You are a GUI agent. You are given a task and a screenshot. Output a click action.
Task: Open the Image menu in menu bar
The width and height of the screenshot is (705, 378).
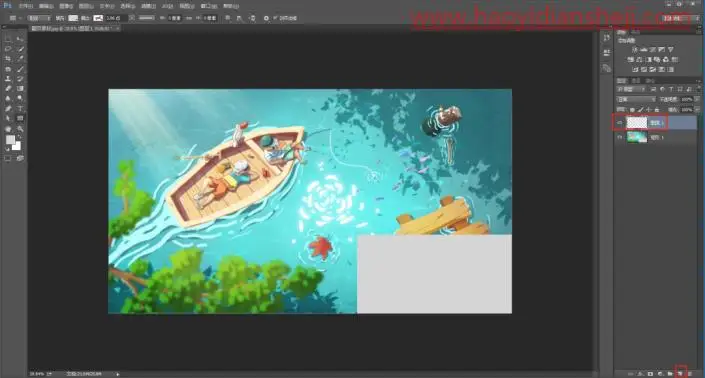point(66,6)
